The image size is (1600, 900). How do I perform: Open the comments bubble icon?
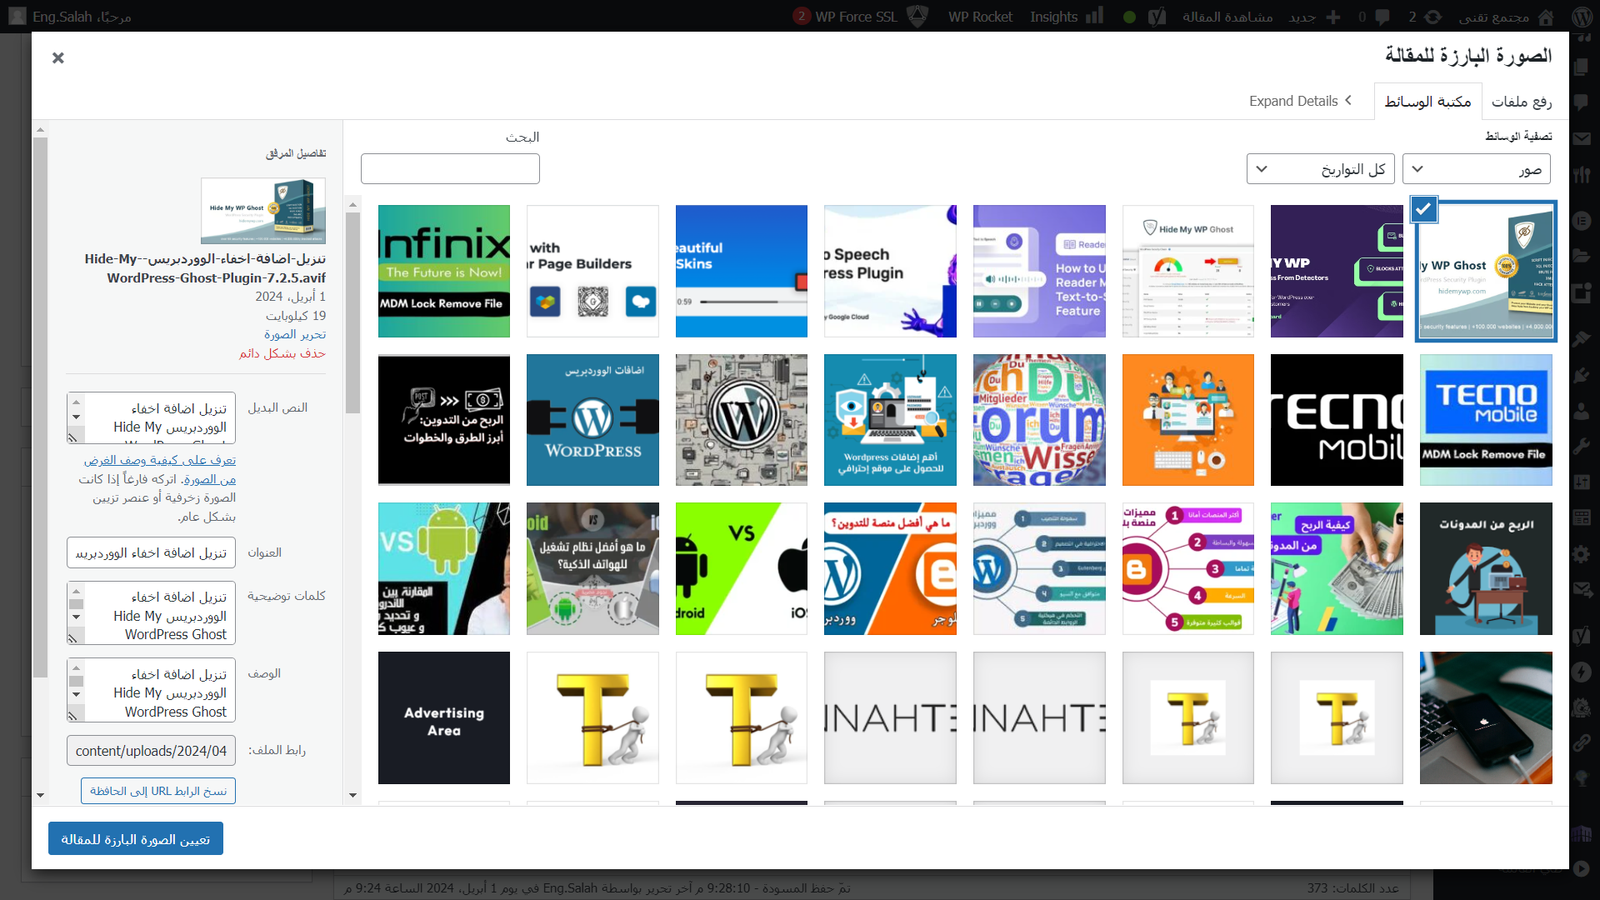pos(1382,17)
